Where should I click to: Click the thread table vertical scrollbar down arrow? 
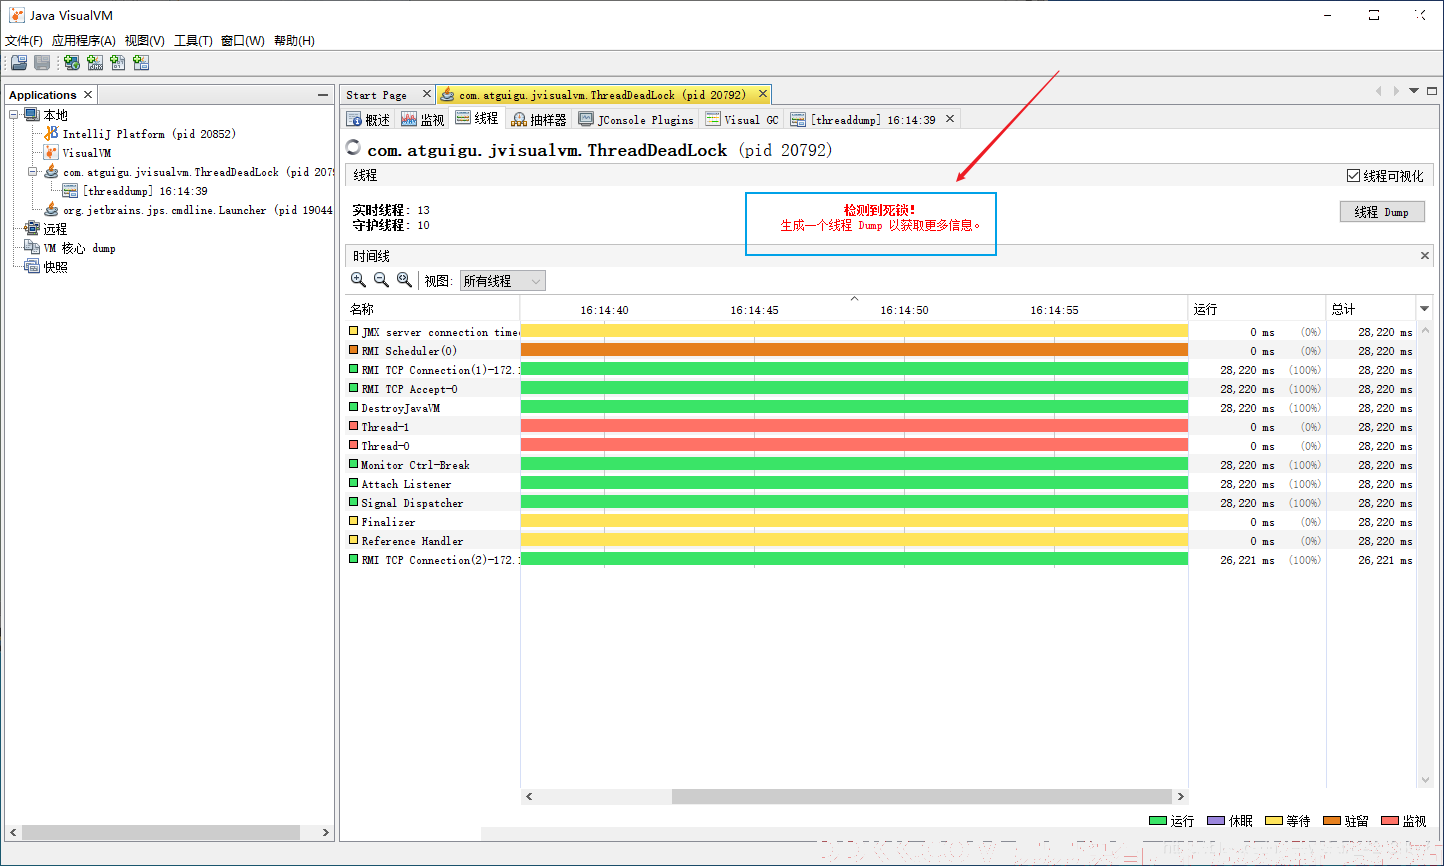click(x=1424, y=781)
